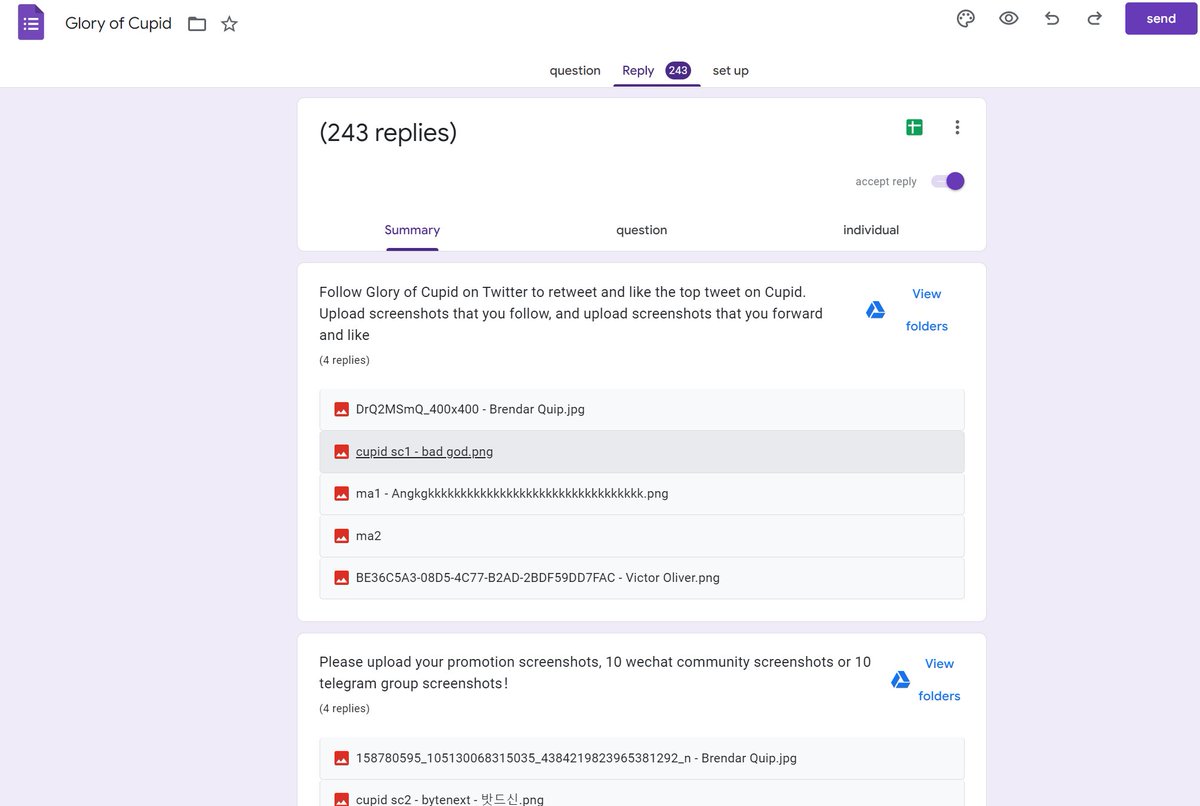Open 158780595 - Brendar Quip.jpg file
The image size is (1200, 806).
[x=642, y=758]
